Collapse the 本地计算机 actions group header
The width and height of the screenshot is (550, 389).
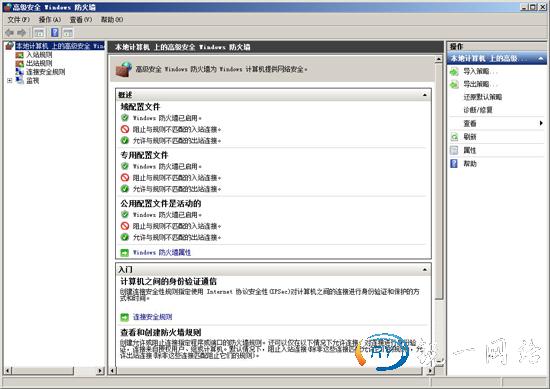541,59
